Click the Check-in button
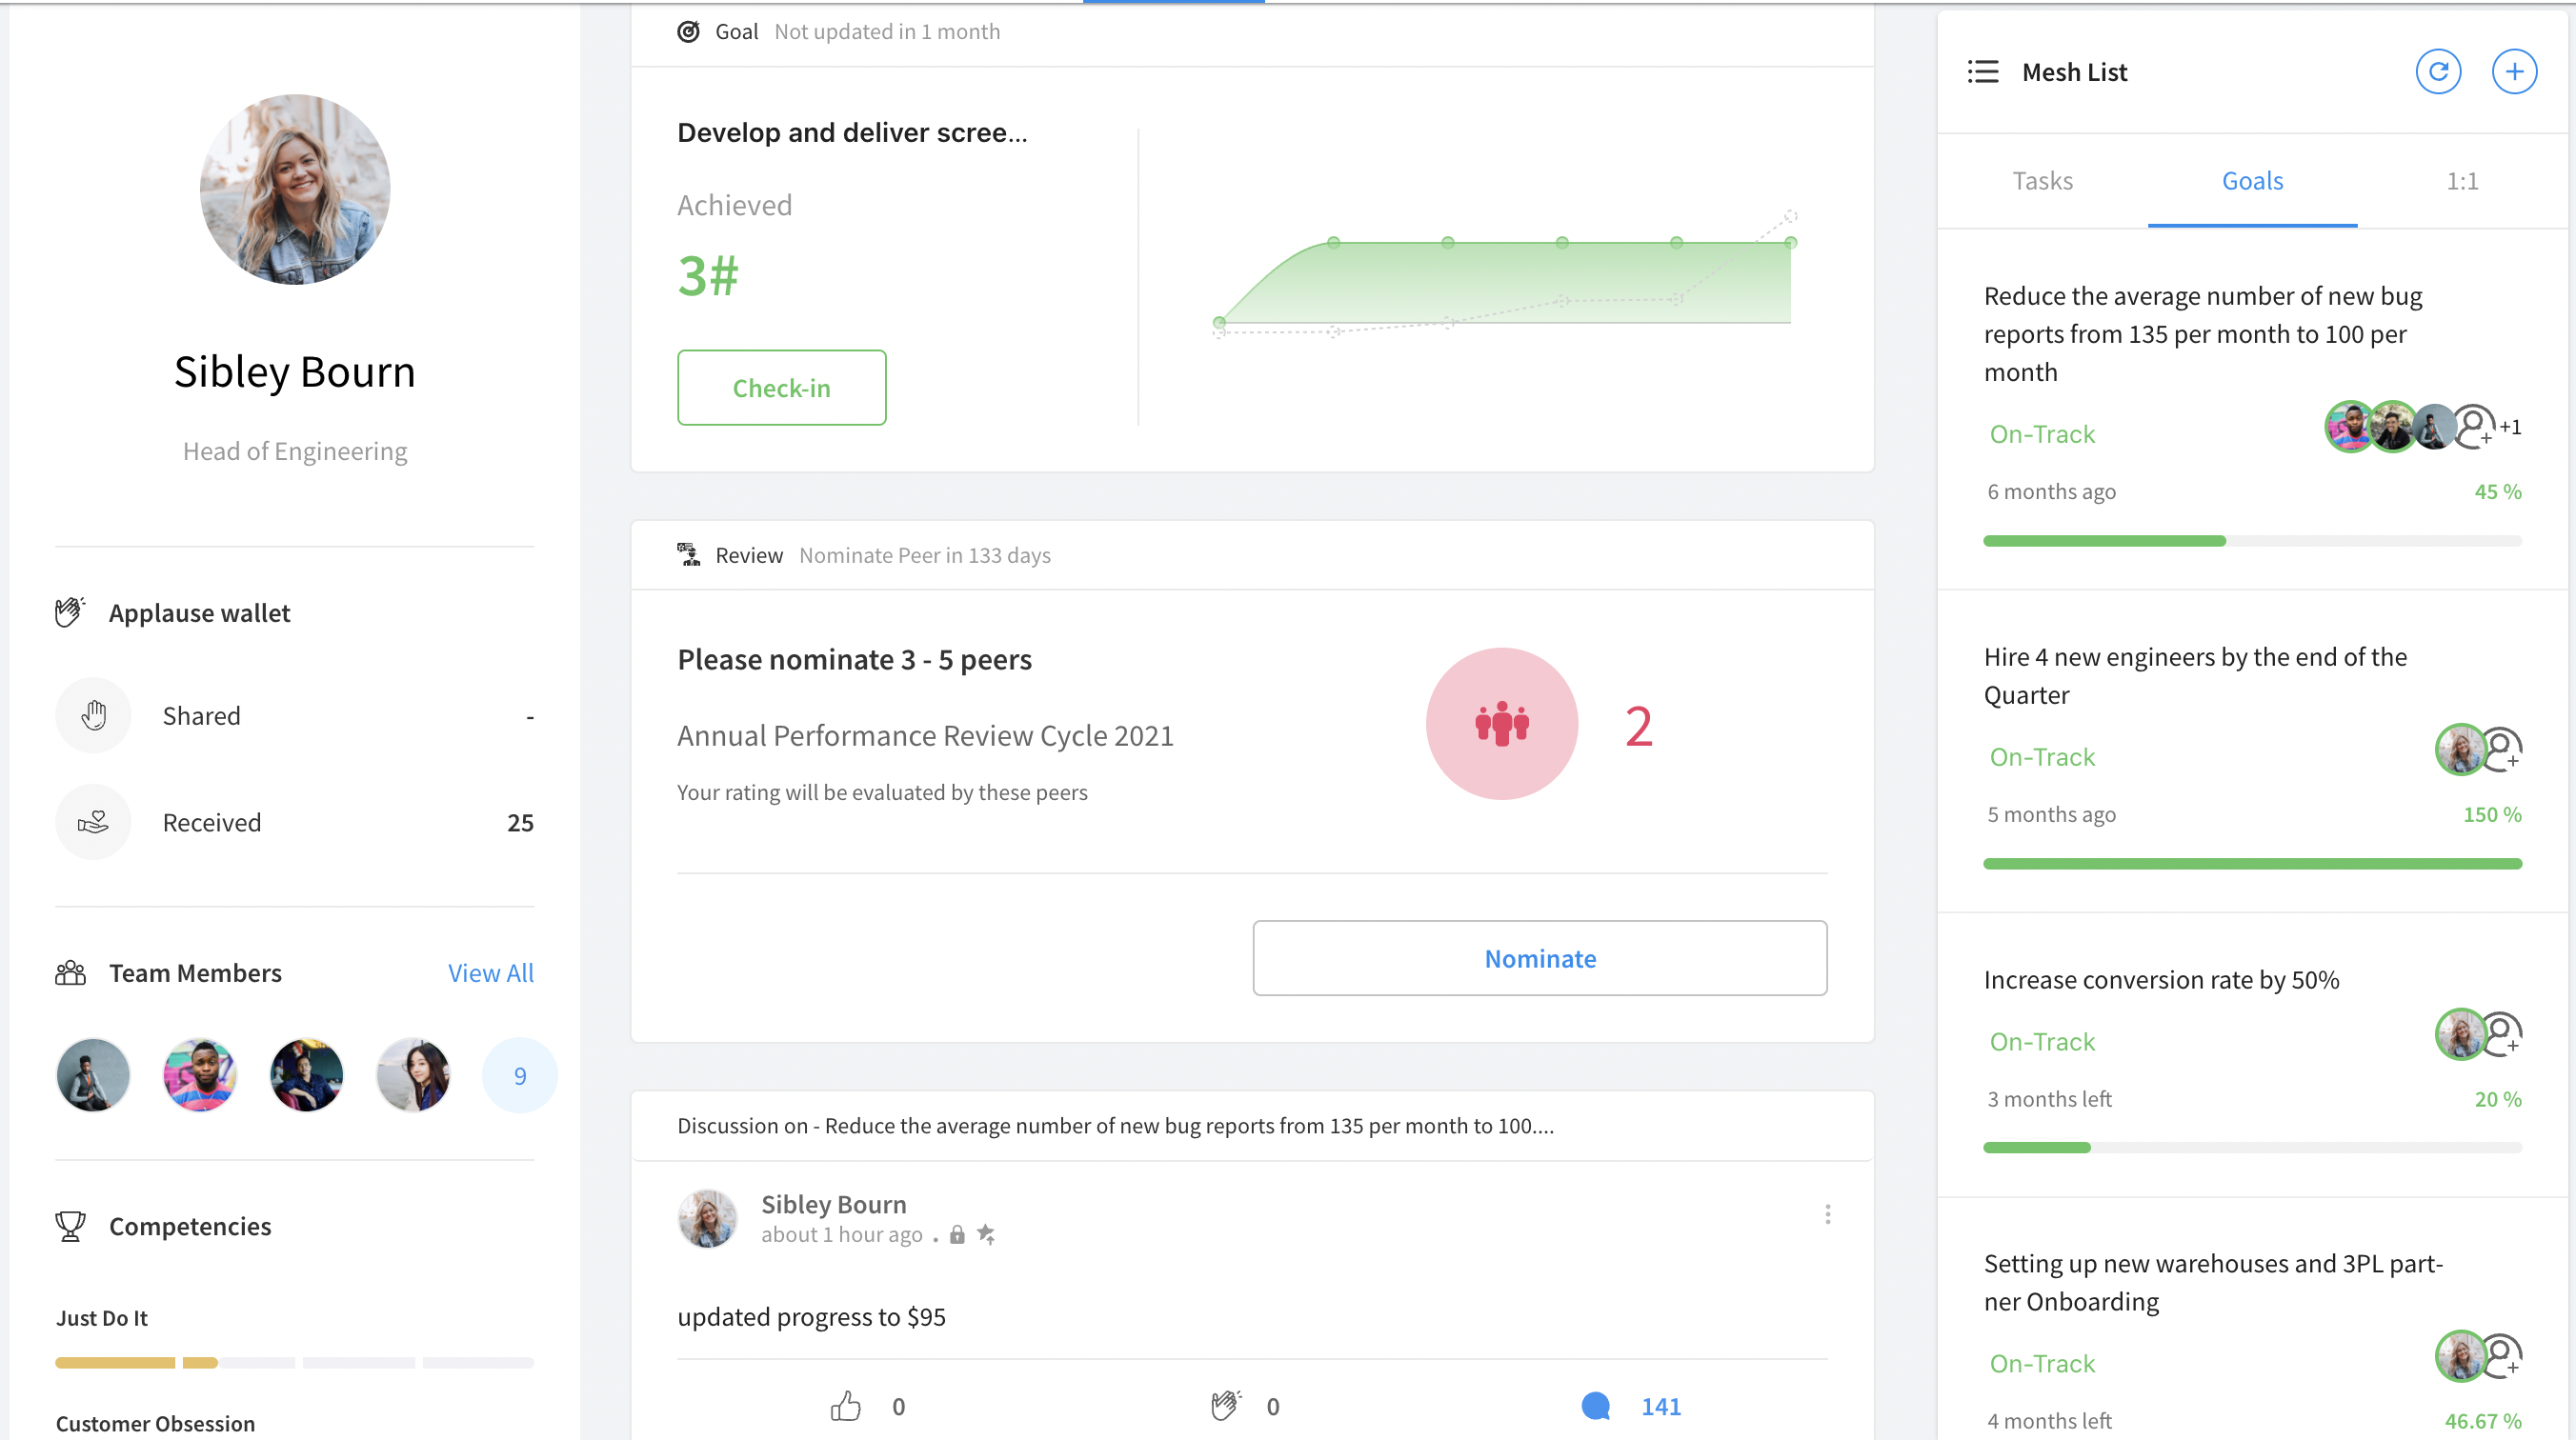2576x1440 pixels. coord(781,388)
